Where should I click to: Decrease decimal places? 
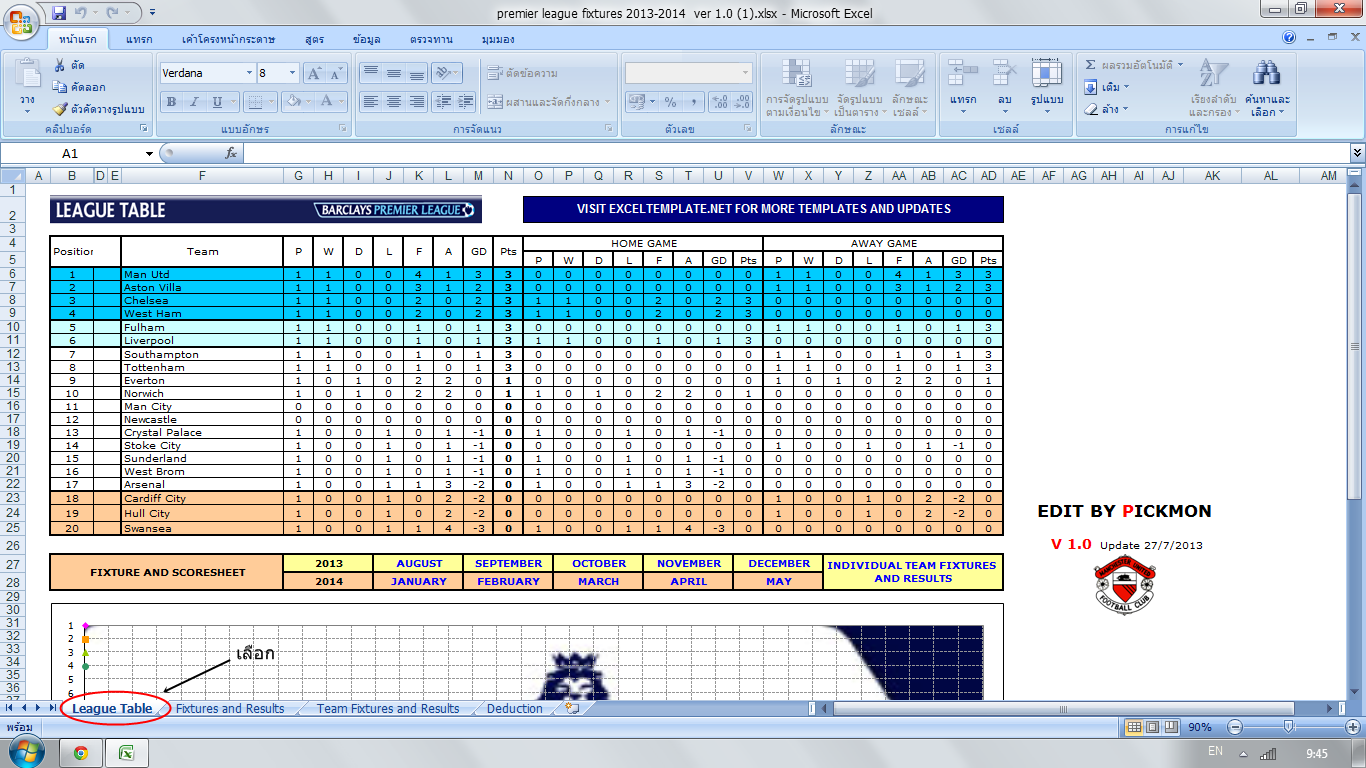(741, 102)
